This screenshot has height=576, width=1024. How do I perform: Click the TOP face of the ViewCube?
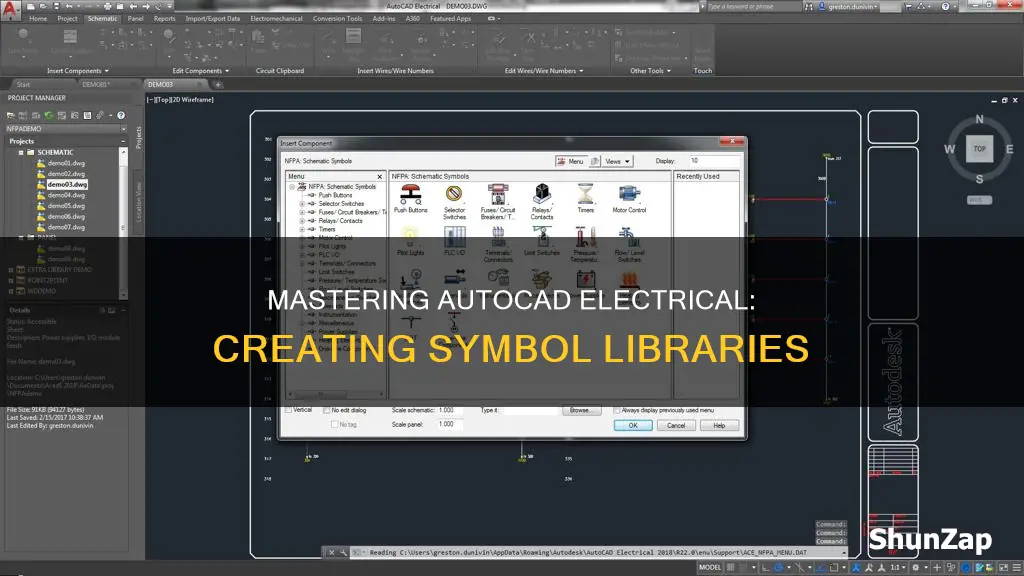979,149
